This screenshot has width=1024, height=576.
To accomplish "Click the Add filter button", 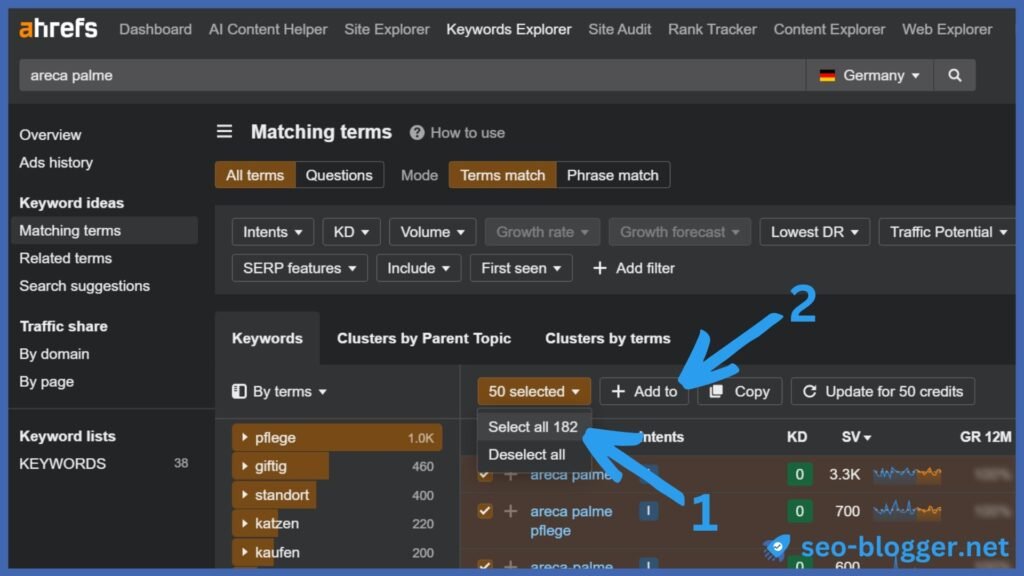I will [633, 268].
